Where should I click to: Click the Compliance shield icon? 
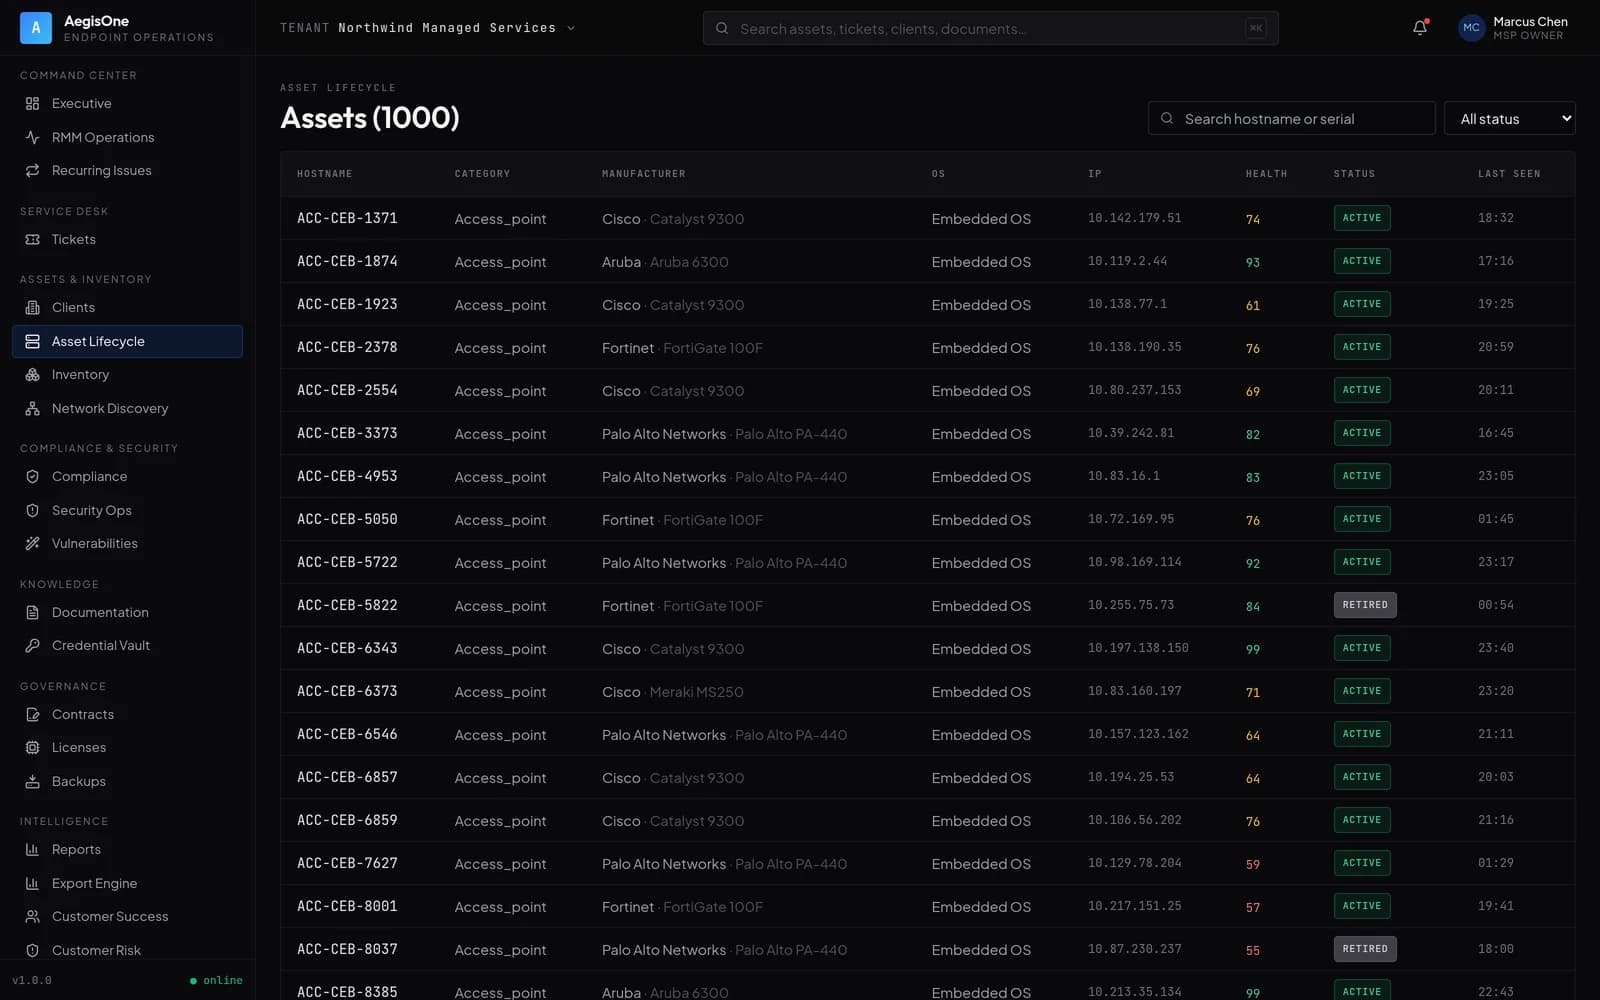point(32,477)
